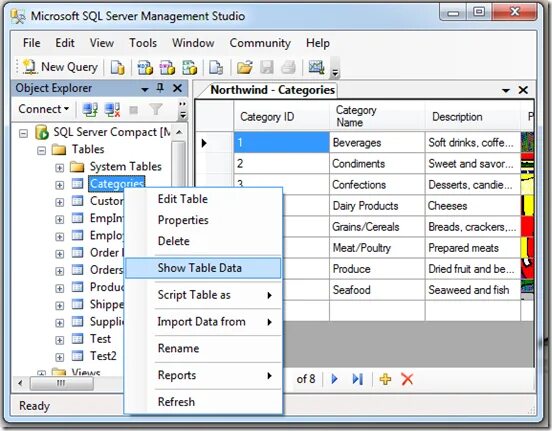Switch to Northwind - Categories tab
552x431 pixels.
click(x=272, y=90)
